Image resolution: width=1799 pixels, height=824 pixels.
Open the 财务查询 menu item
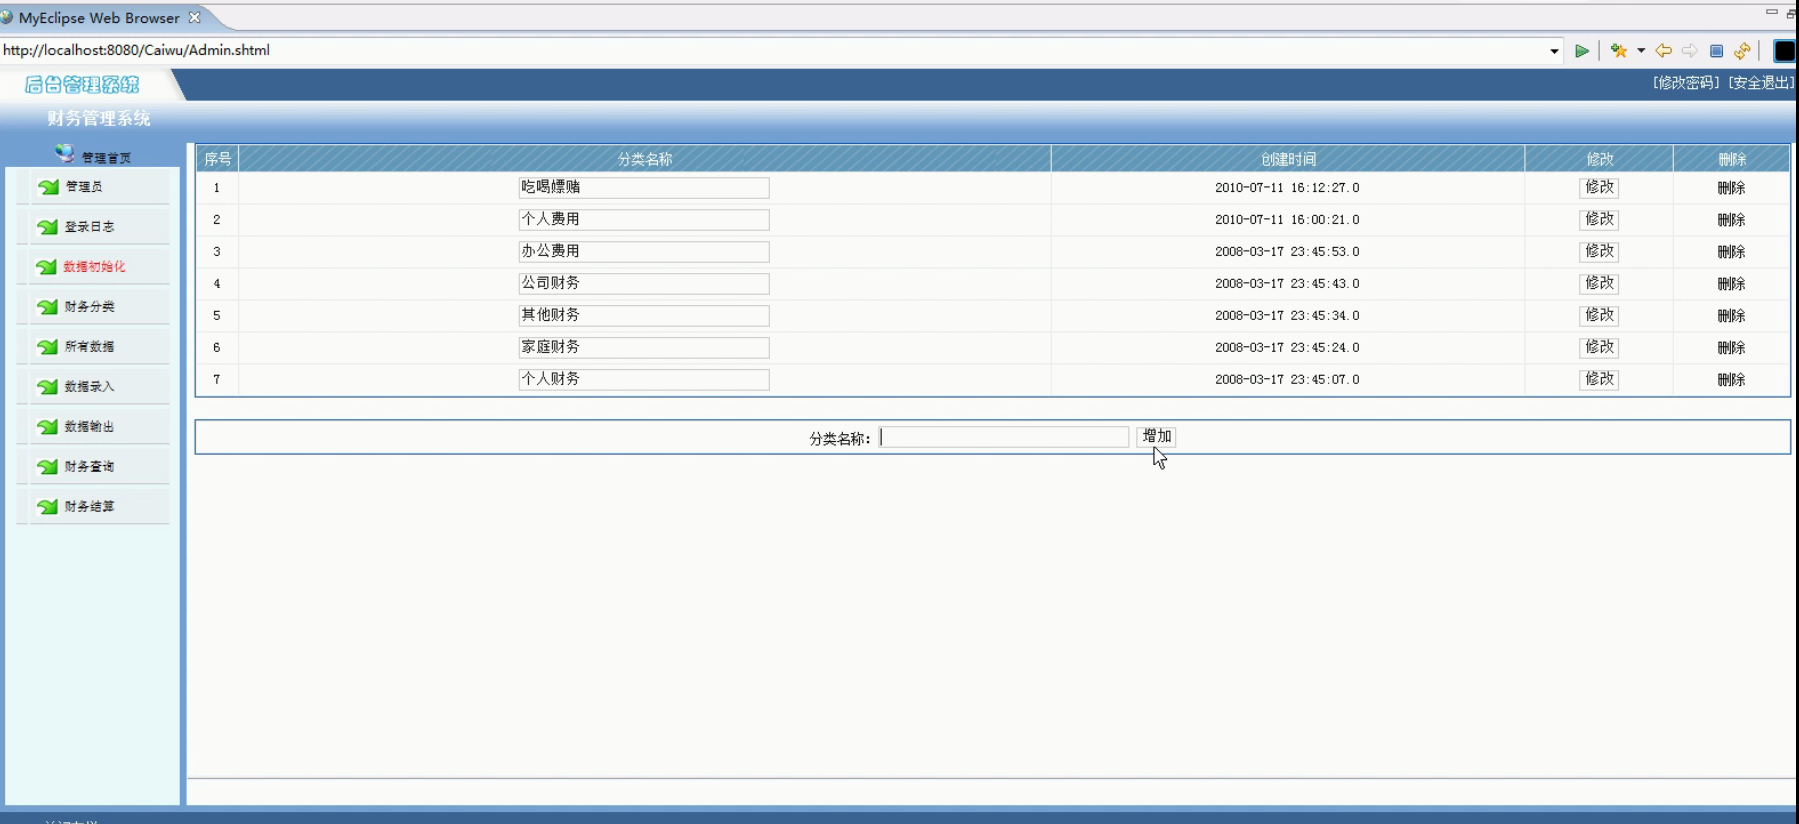[90, 467]
